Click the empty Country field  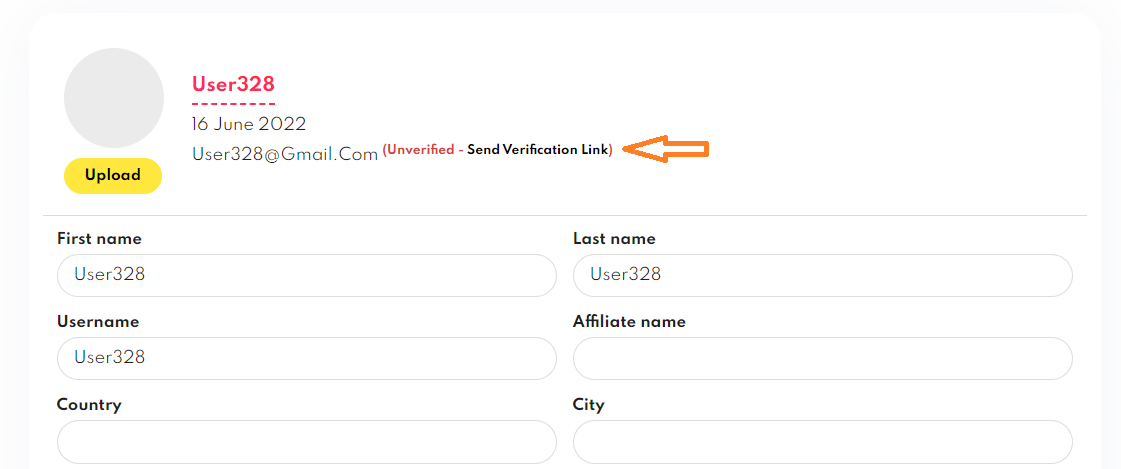[307, 442]
